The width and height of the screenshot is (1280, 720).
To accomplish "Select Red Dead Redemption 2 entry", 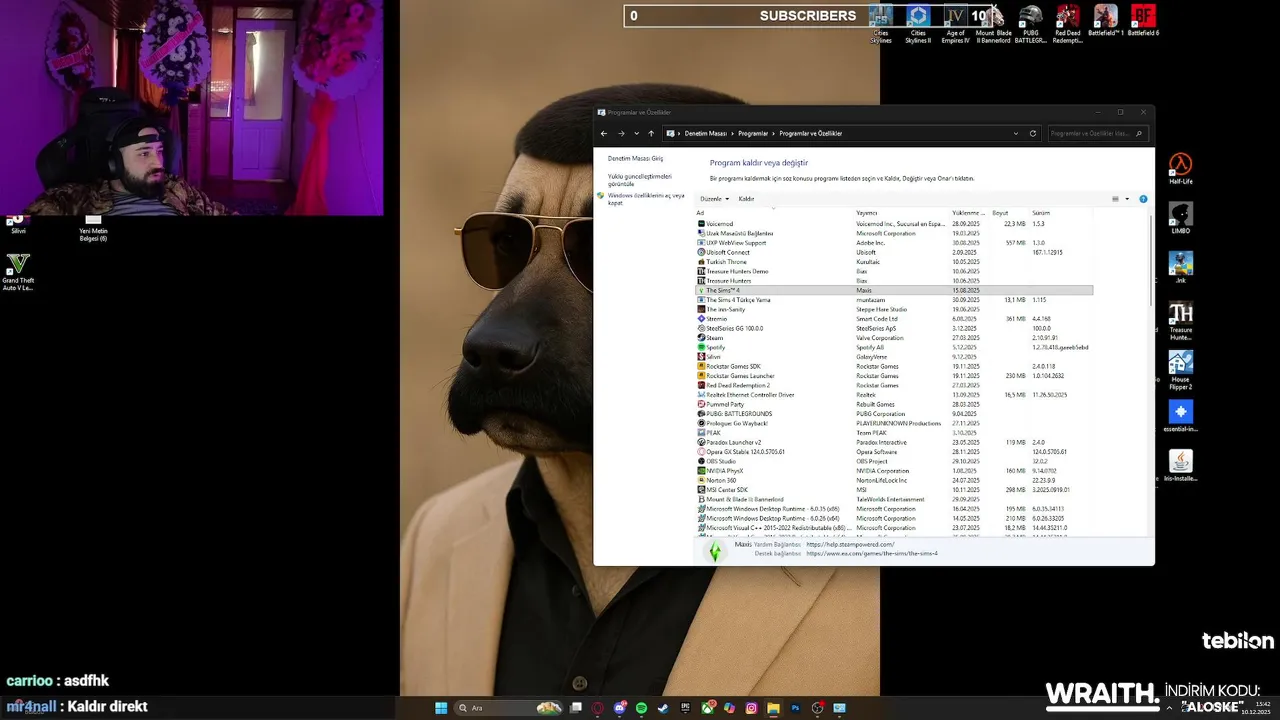I will (894, 385).
